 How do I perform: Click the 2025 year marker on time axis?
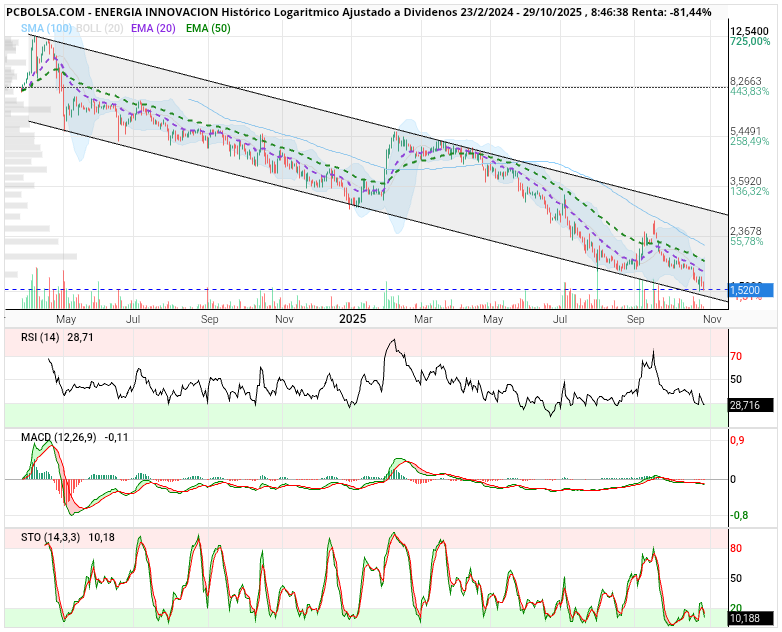353,319
